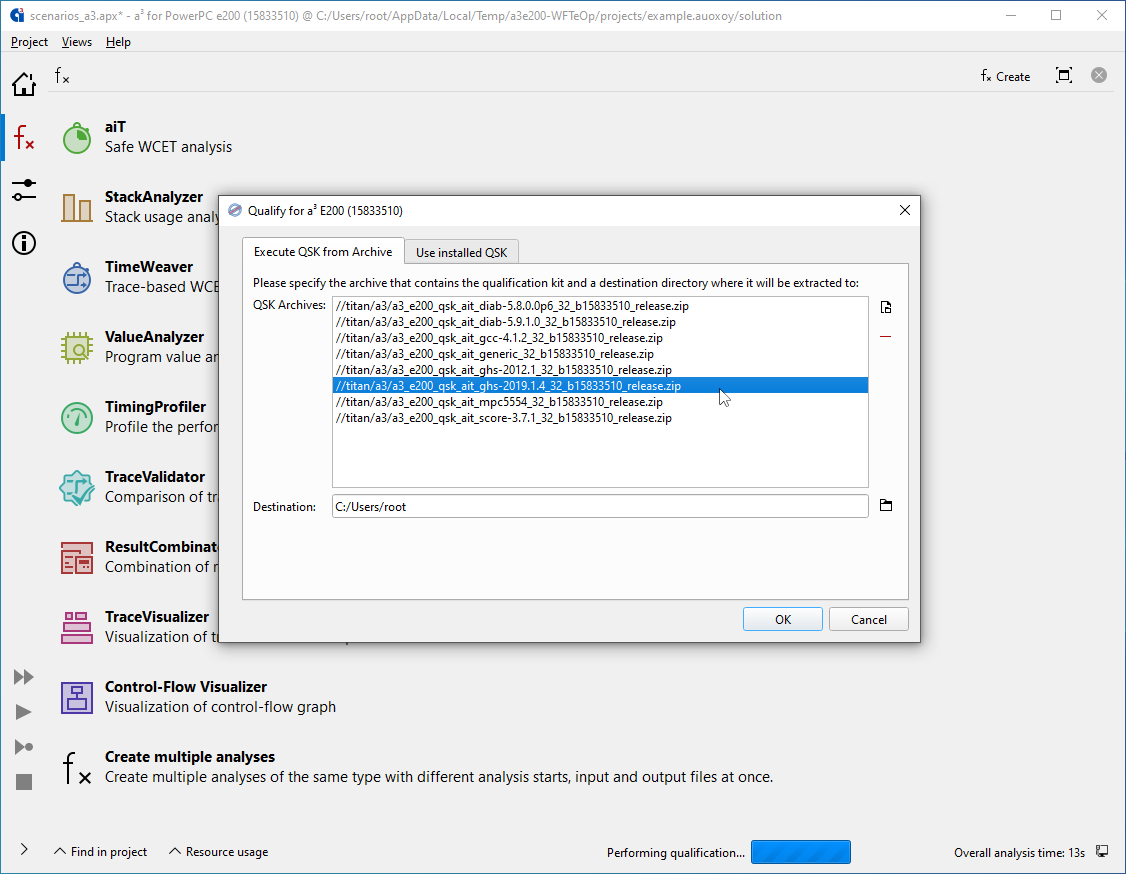The image size is (1126, 874).
Task: Expand the sidebar with chevron arrow
Action: click(x=24, y=850)
